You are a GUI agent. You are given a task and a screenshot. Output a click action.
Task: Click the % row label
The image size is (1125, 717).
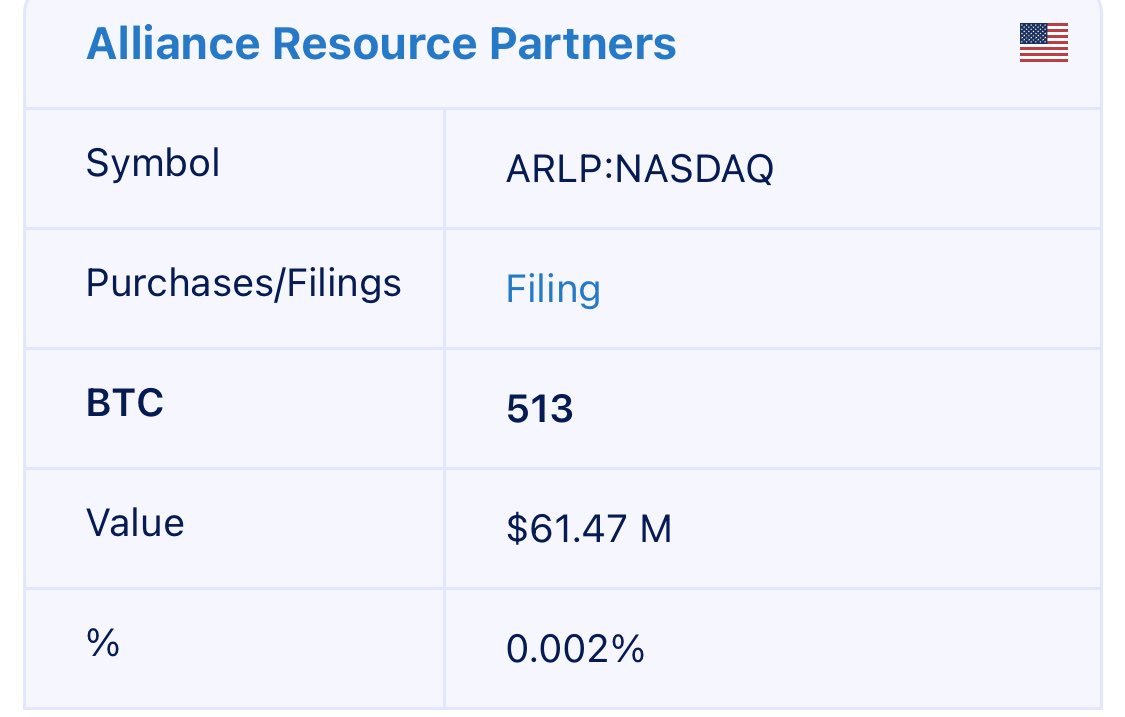103,642
